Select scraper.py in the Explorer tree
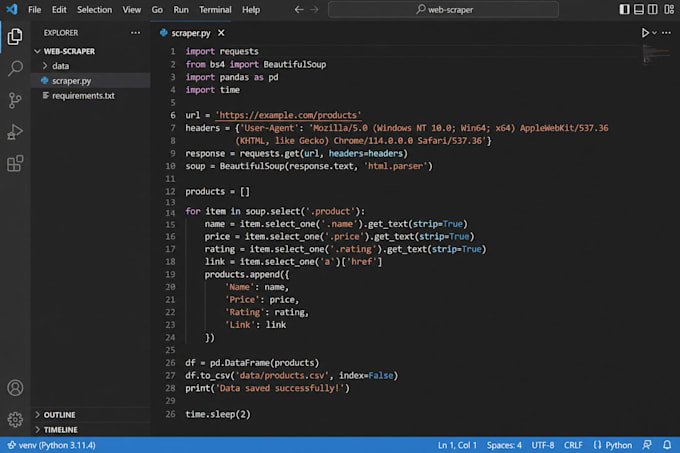 (x=92, y=81)
